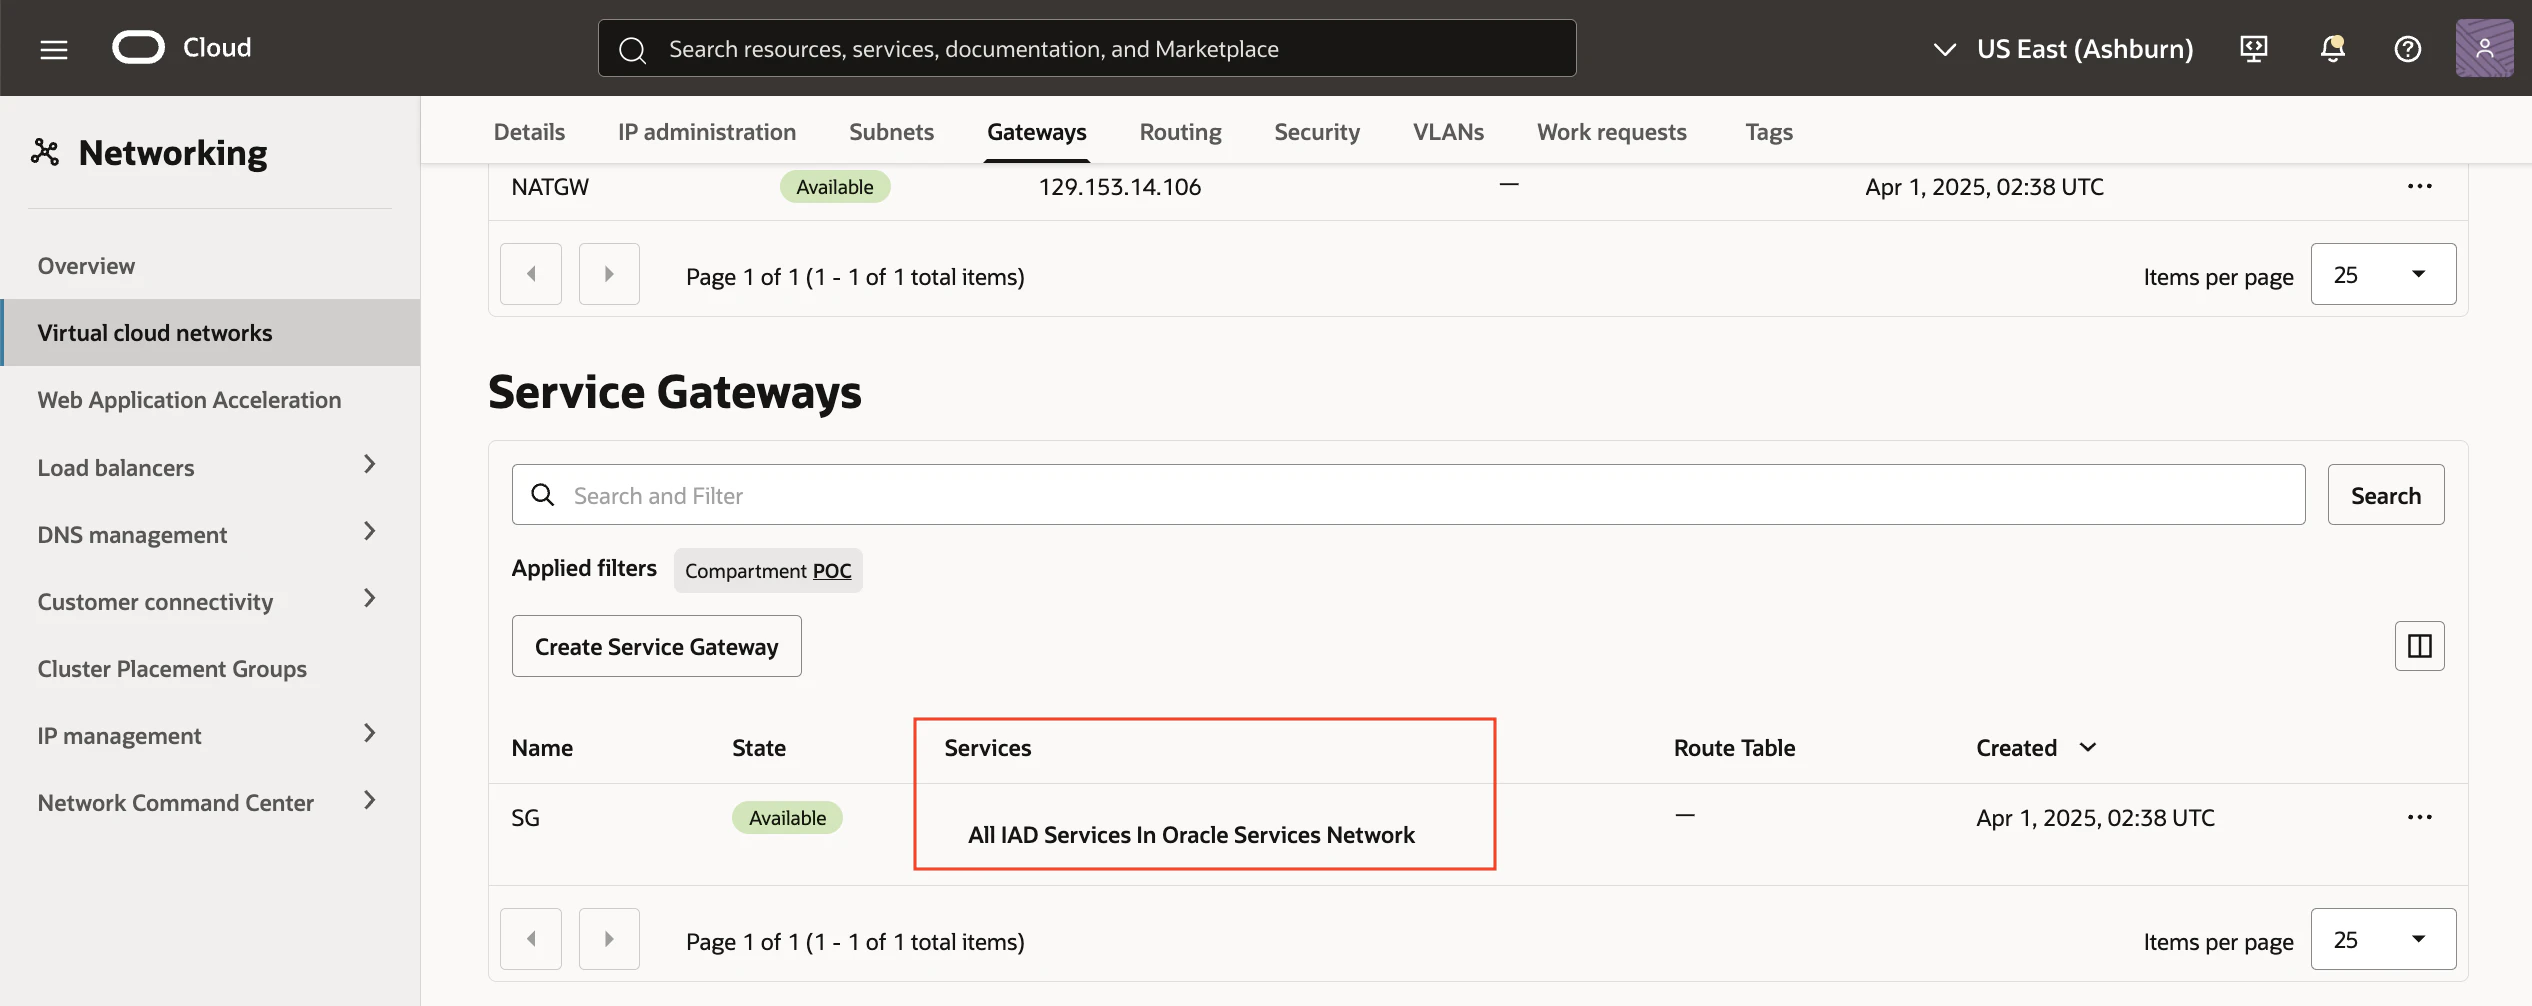Open the column layout settings icon
The image size is (2532, 1006).
click(2420, 646)
